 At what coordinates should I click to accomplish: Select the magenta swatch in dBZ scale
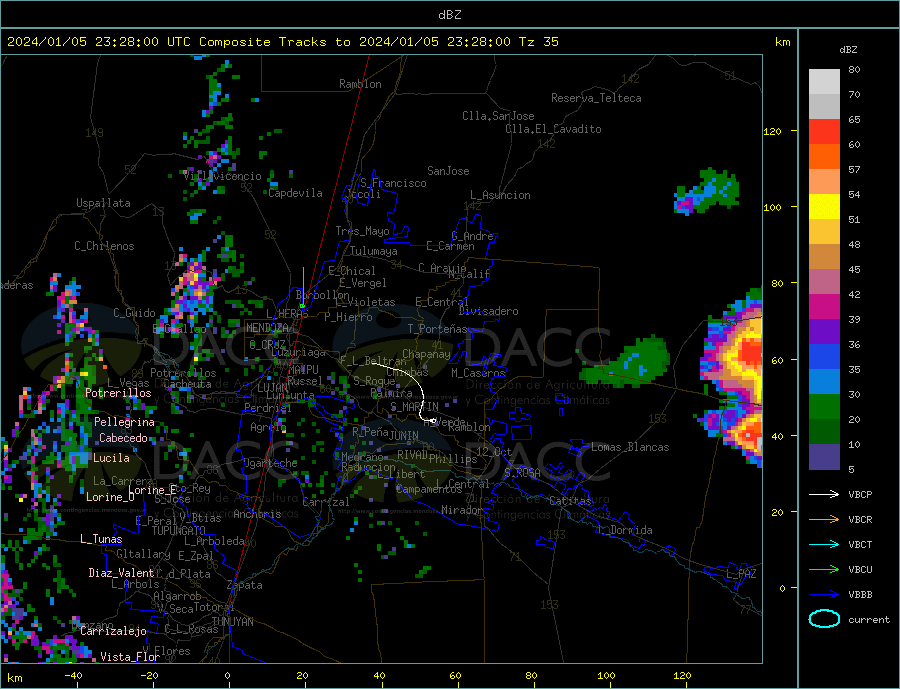tap(824, 307)
